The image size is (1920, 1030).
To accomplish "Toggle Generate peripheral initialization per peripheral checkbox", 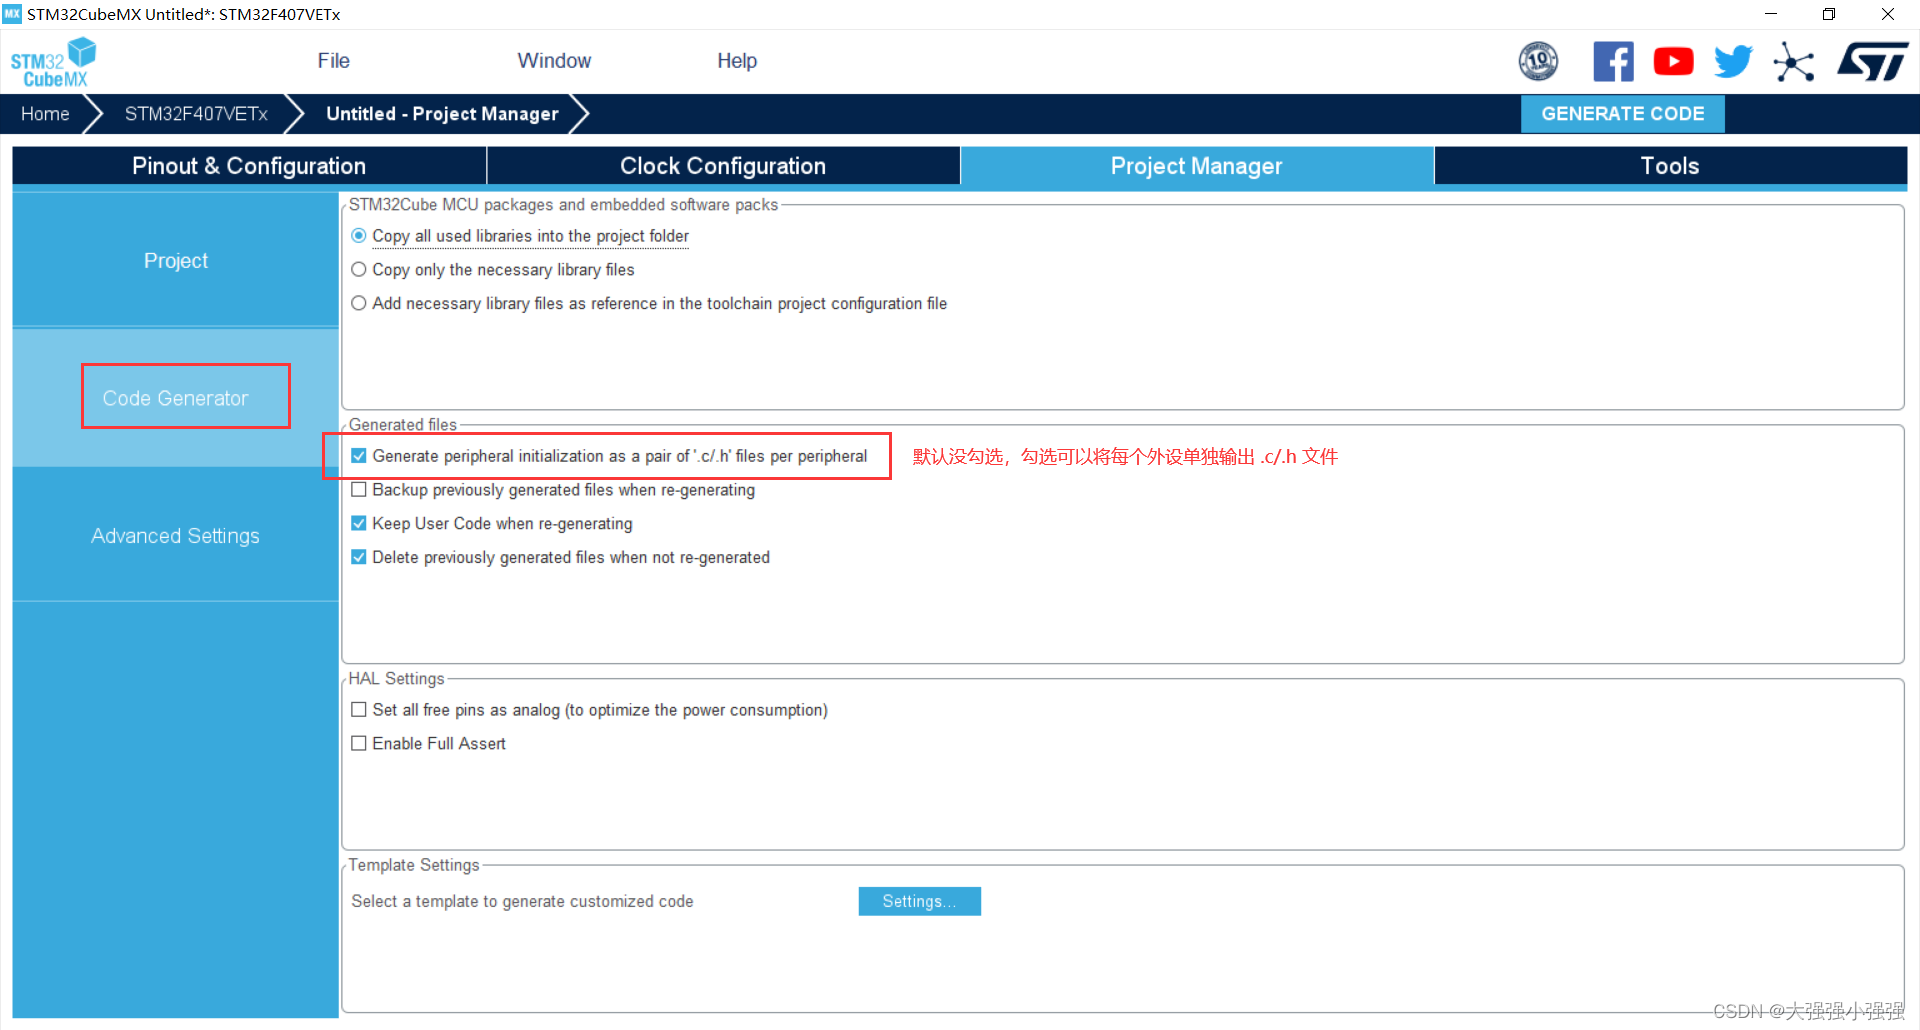I will point(359,456).
